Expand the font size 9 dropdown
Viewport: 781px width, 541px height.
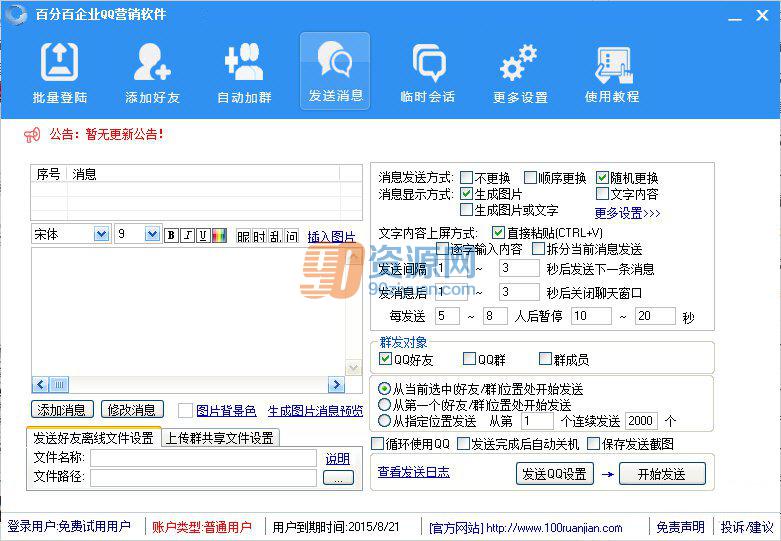[x=152, y=234]
